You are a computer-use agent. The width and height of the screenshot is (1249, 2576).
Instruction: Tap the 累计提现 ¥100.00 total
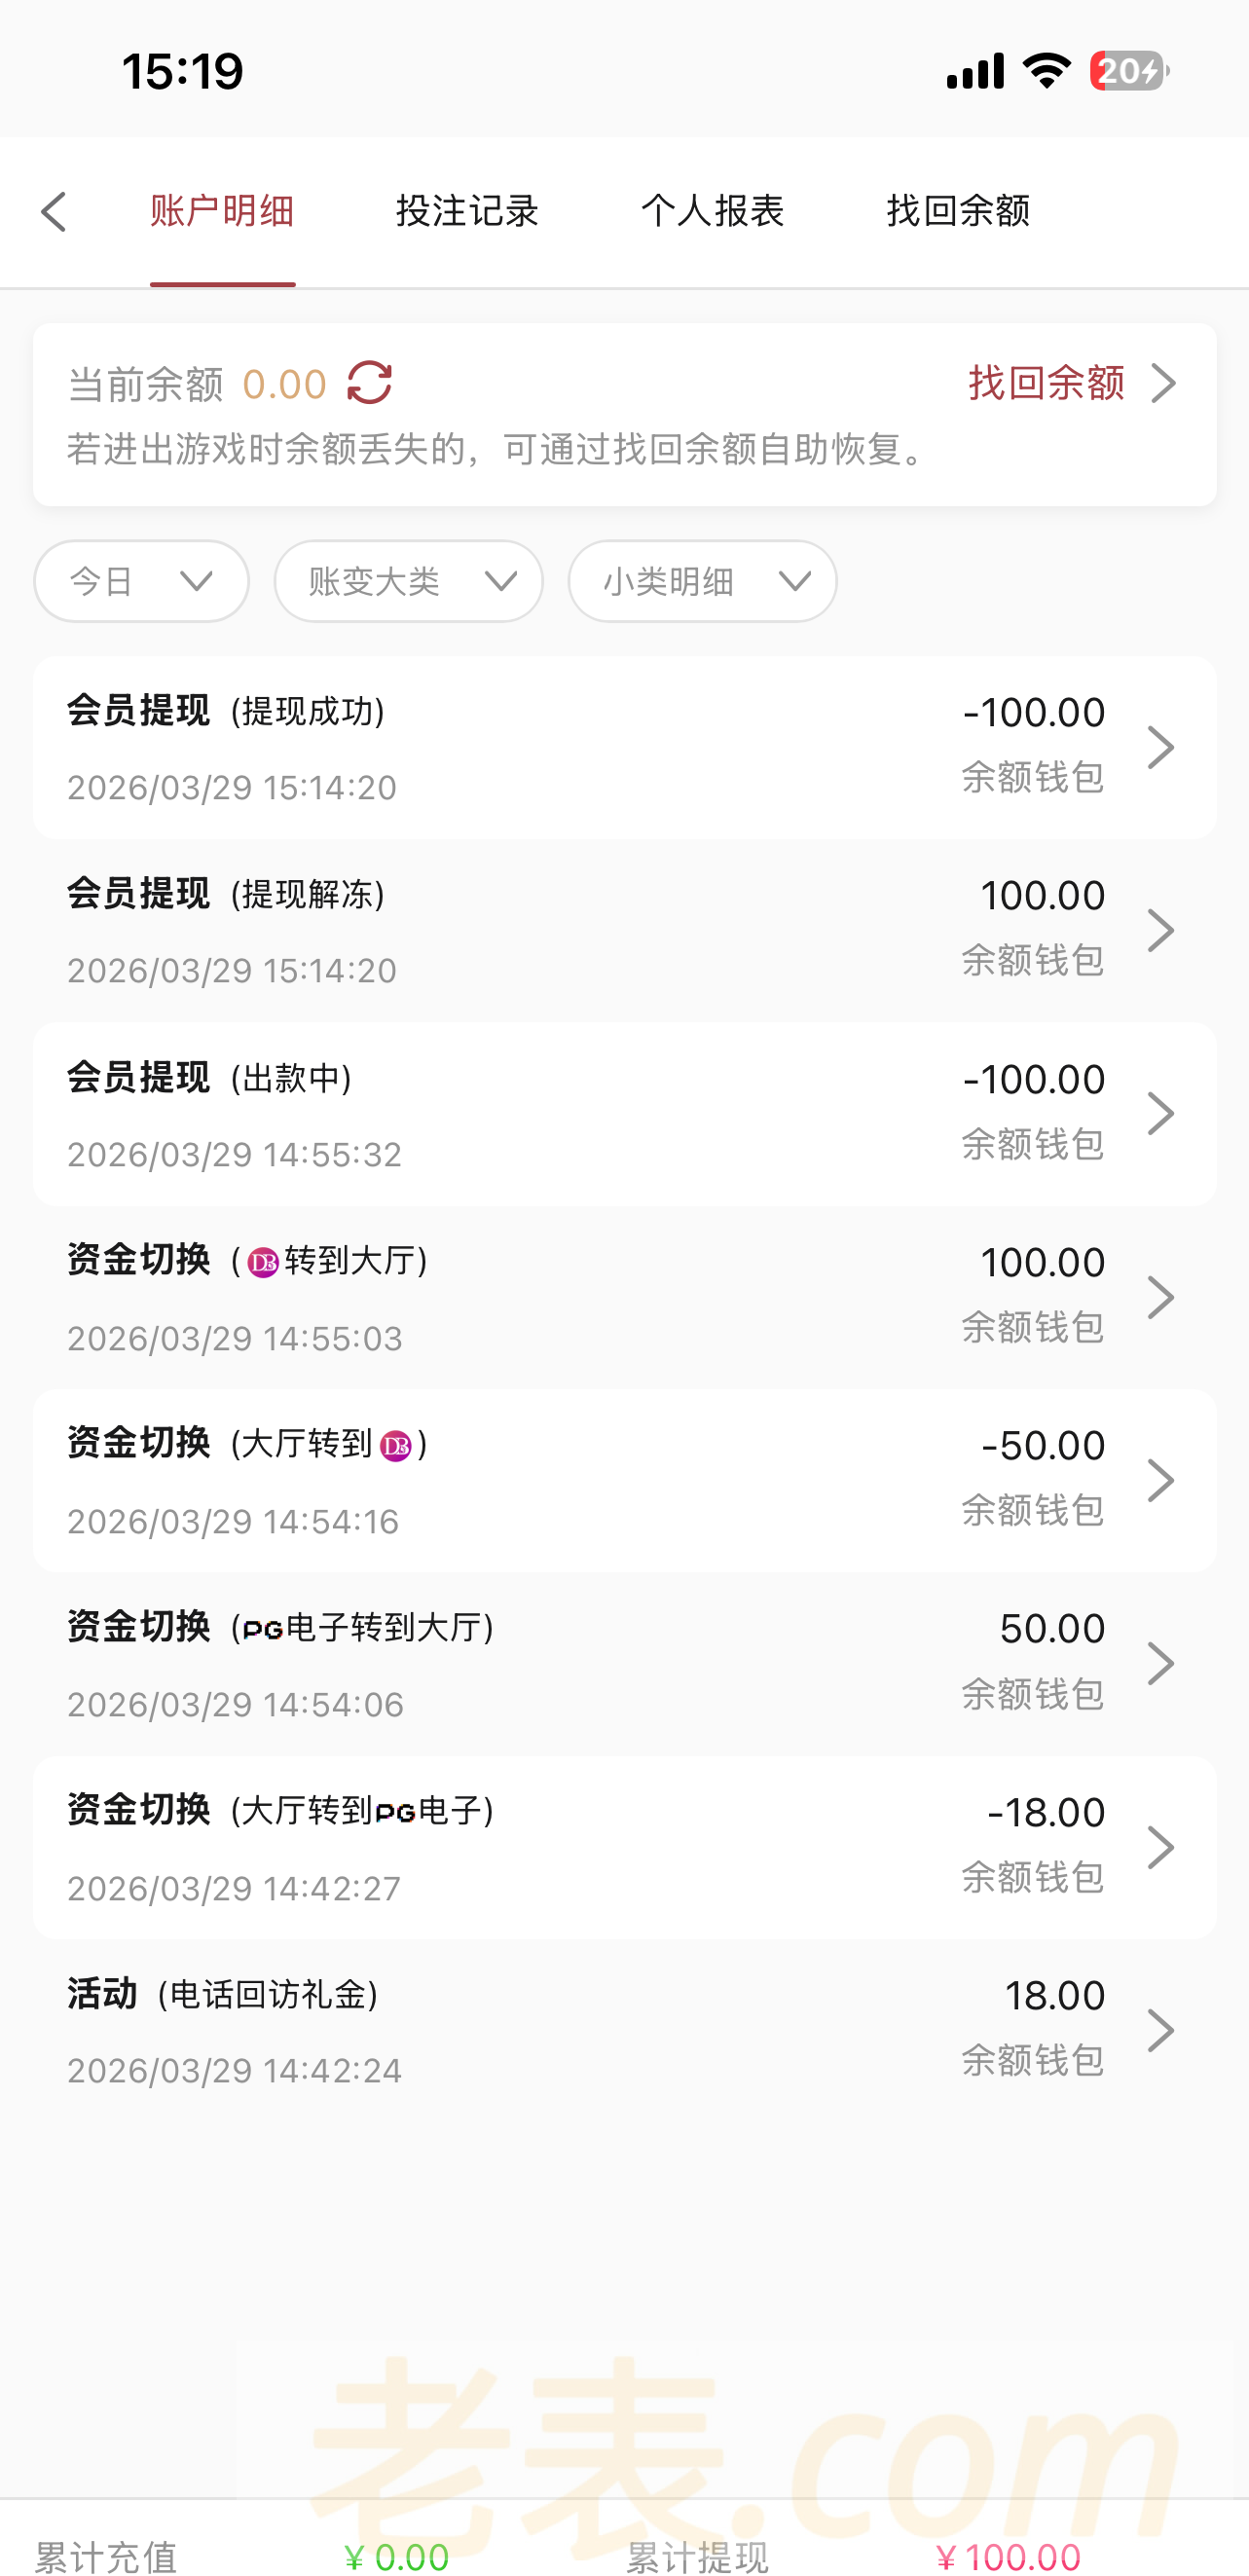point(1008,2556)
